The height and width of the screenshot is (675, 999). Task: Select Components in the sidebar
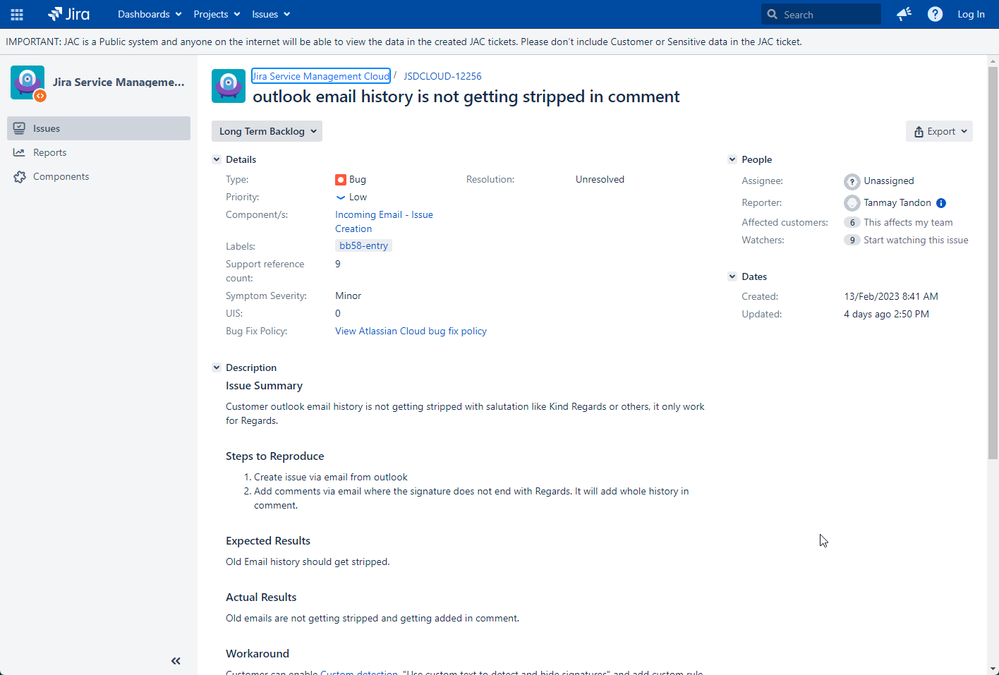[x=99, y=177]
